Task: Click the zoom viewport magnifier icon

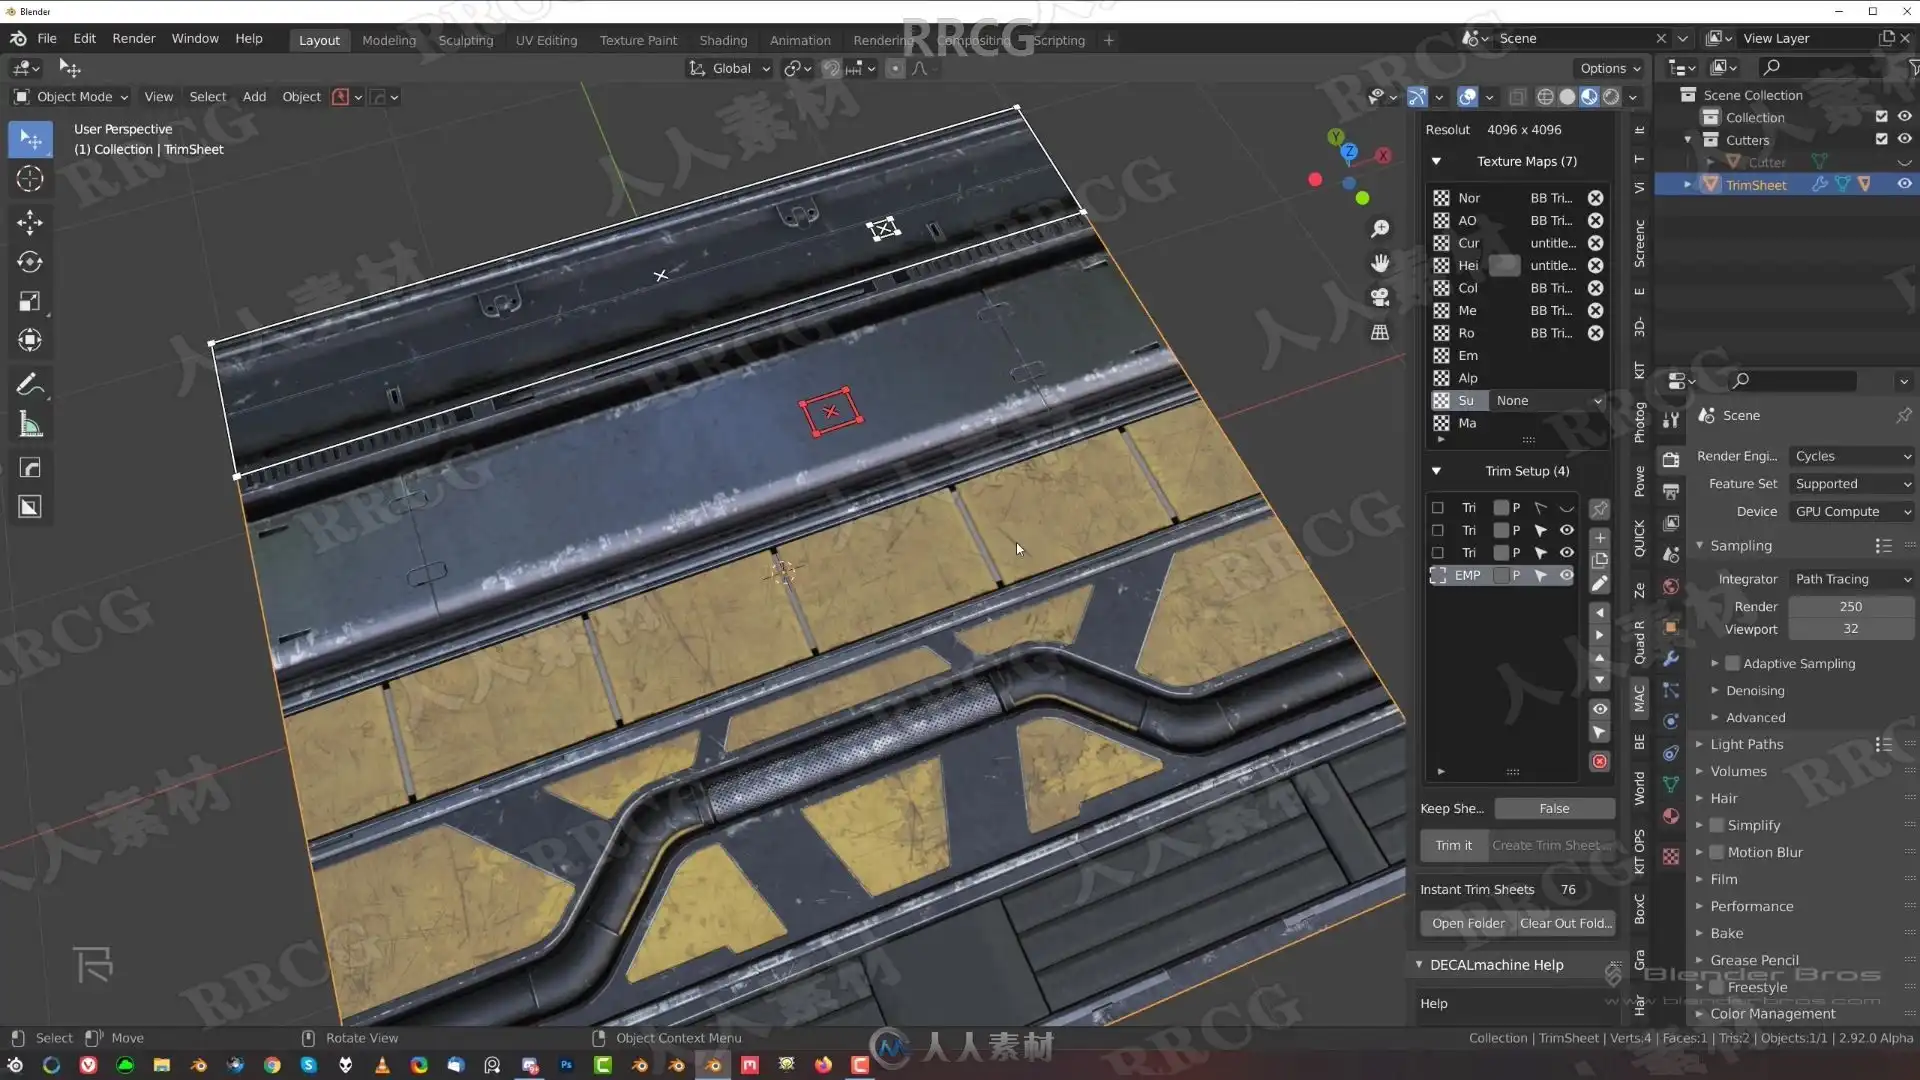Action: 1380,229
